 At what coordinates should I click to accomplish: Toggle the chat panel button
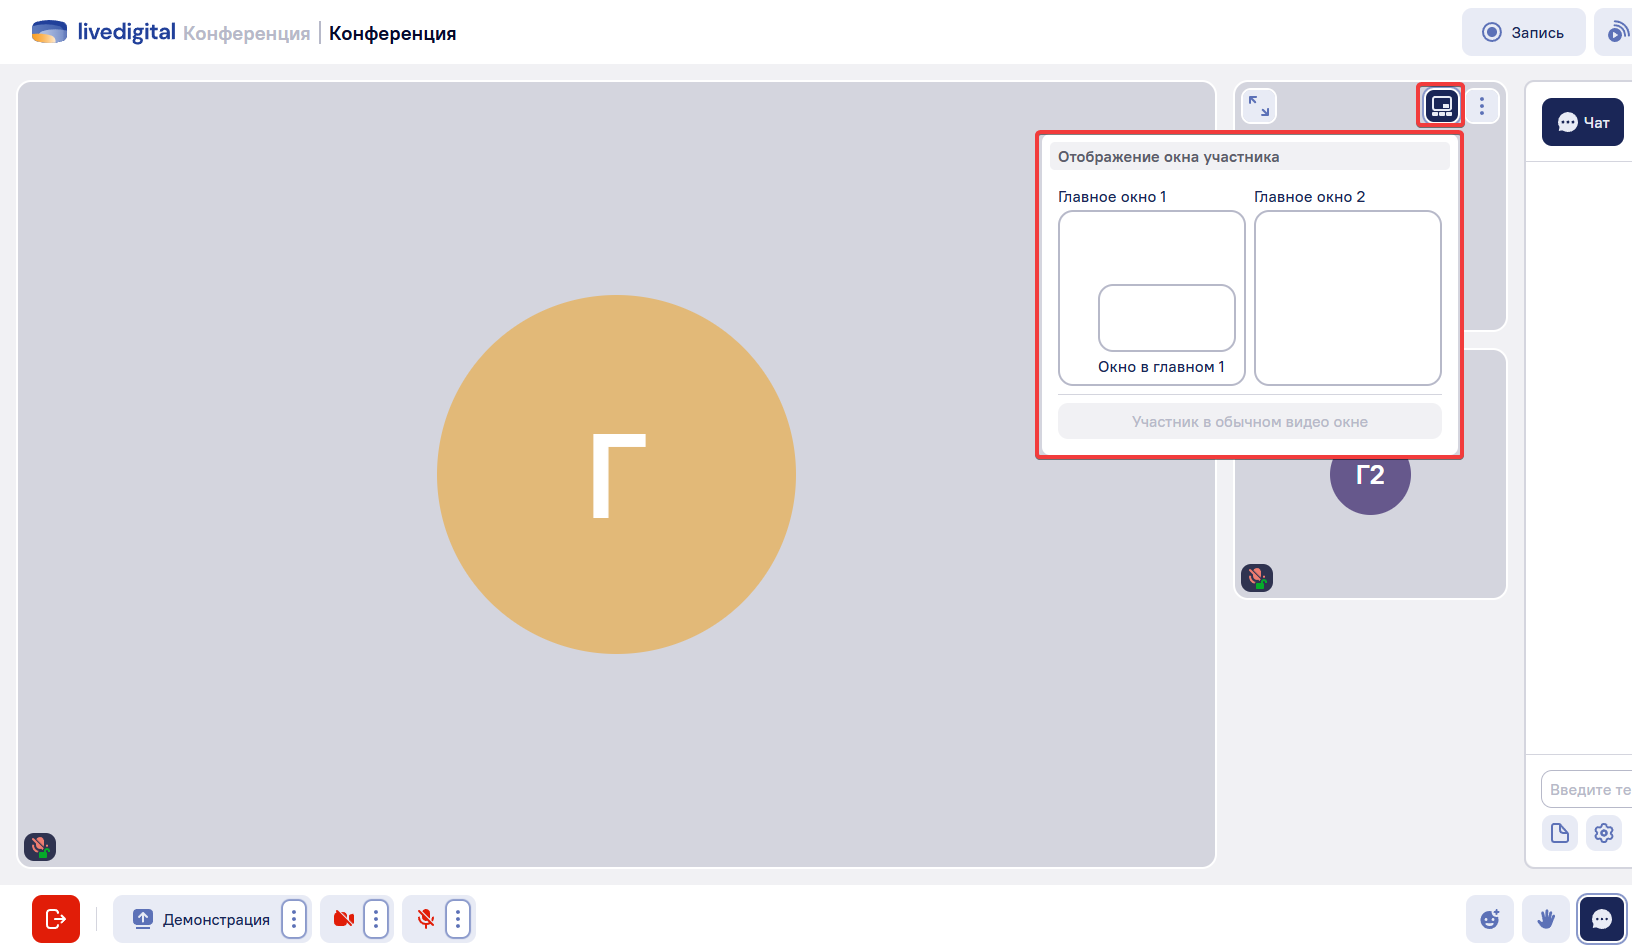[1602, 919]
